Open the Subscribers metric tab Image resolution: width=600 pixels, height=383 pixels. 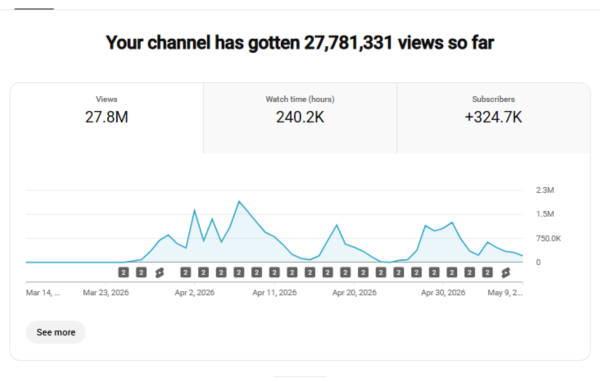[x=493, y=118]
